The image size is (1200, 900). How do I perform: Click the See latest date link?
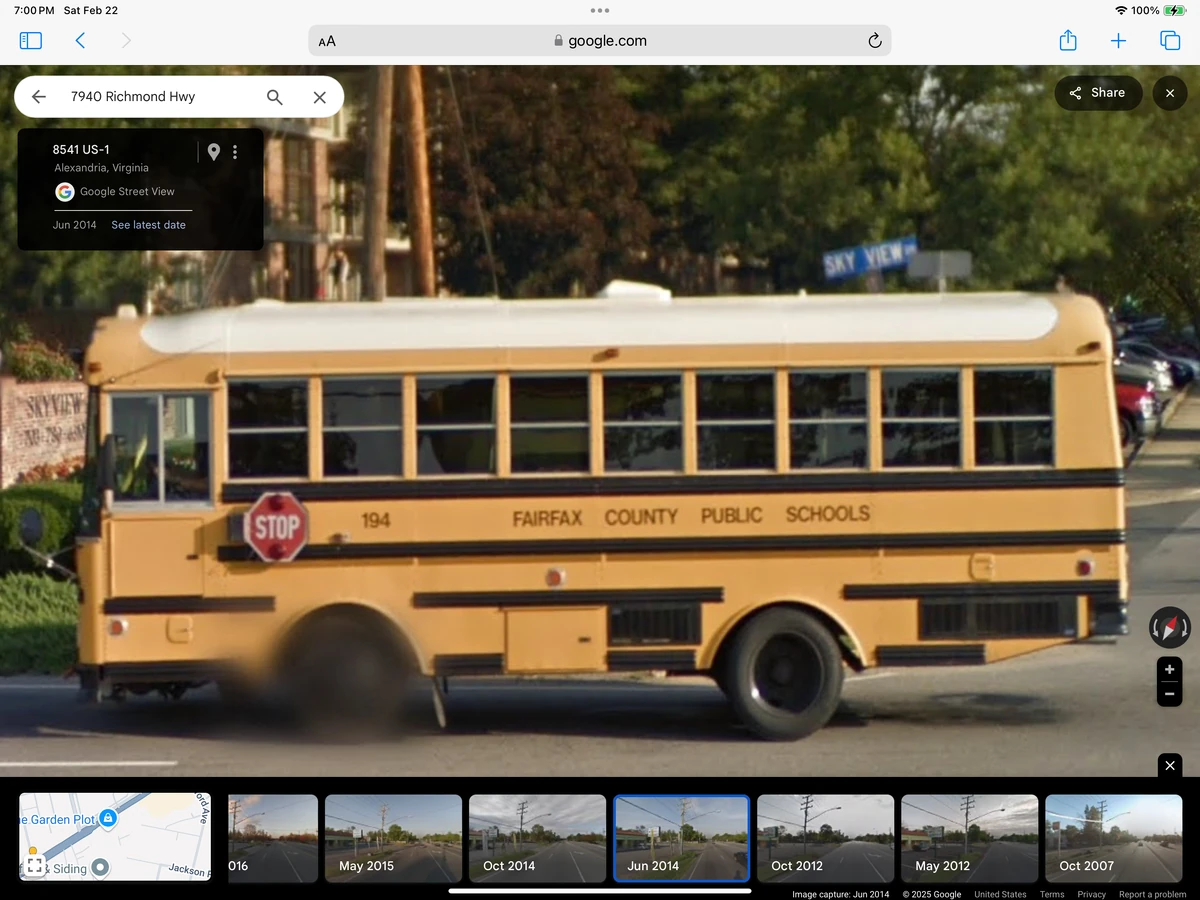tap(148, 225)
